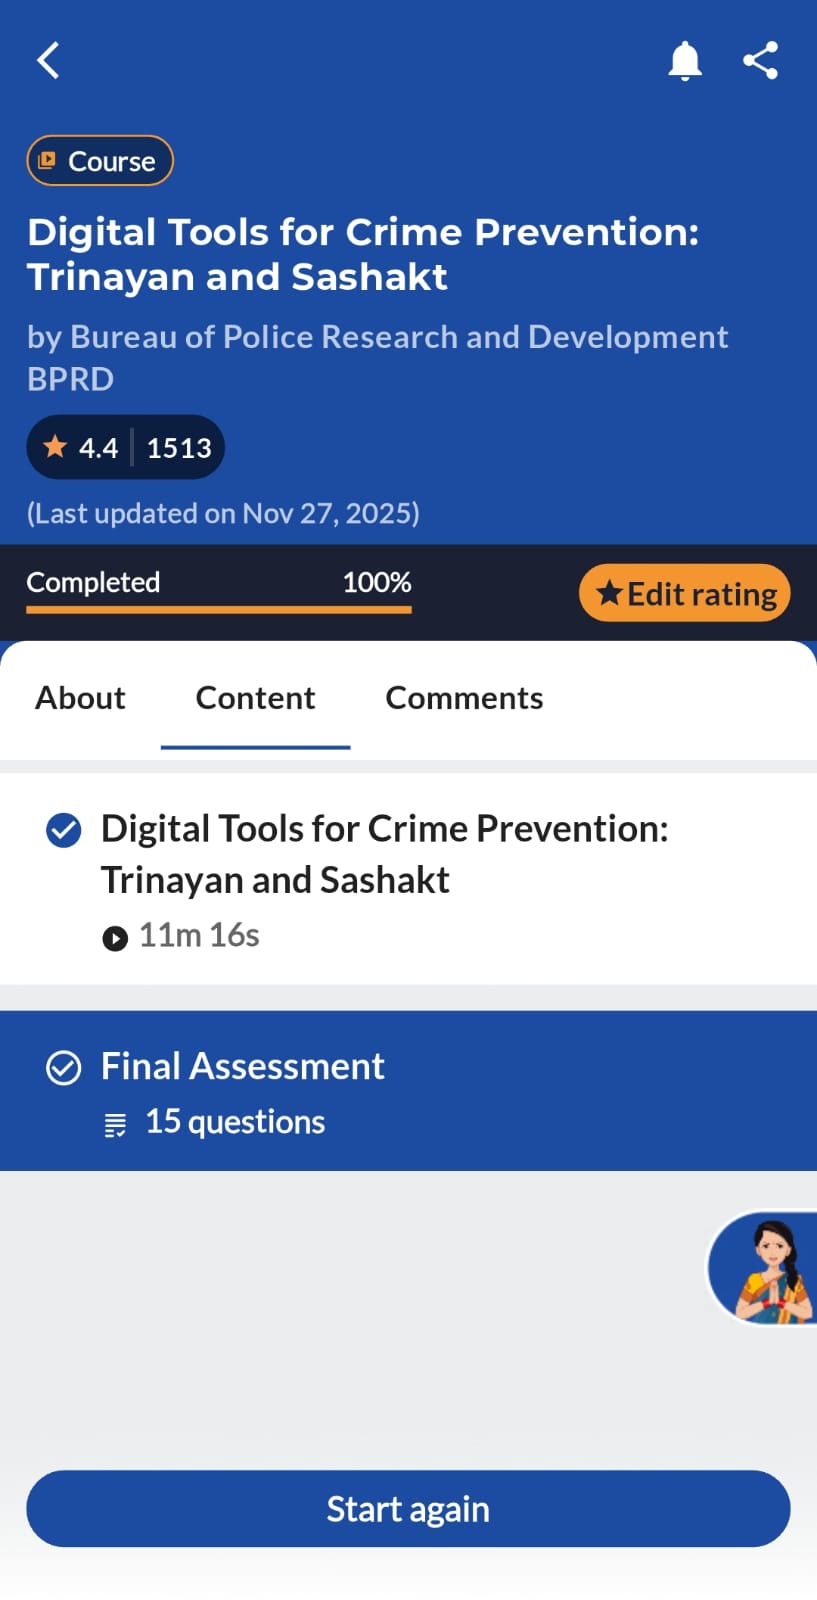Click completed checkmark on video lesson
The height and width of the screenshot is (1600, 817).
64,830
